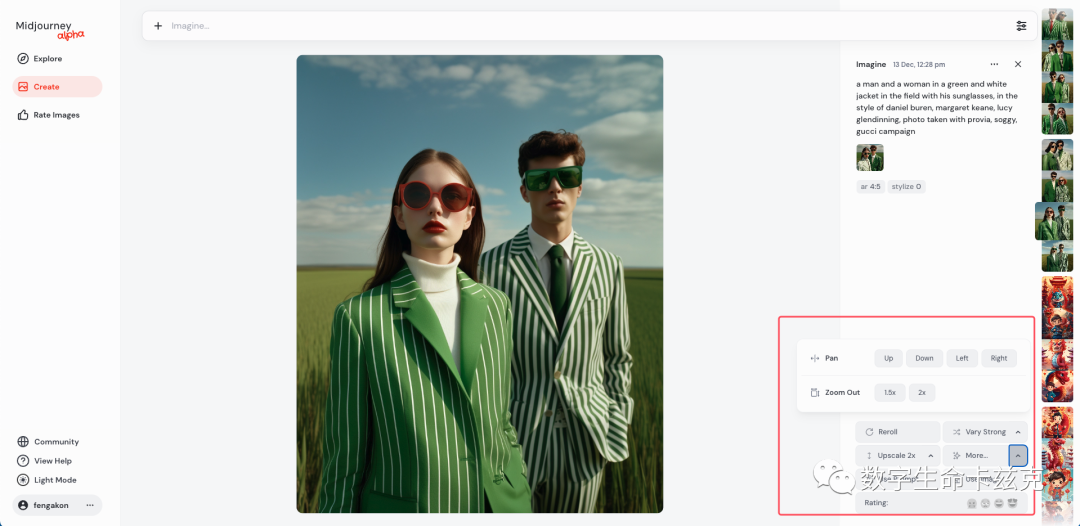The height and width of the screenshot is (526, 1080).
Task: Click the plus icon in the Imagine bar
Action: [158, 25]
